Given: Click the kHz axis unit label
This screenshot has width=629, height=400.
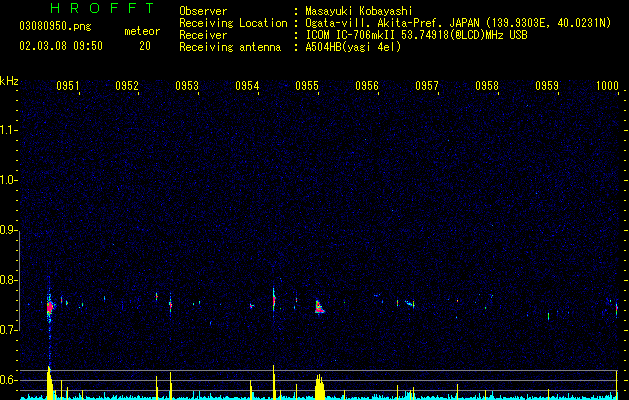Looking at the screenshot, I should click(x=9, y=81).
